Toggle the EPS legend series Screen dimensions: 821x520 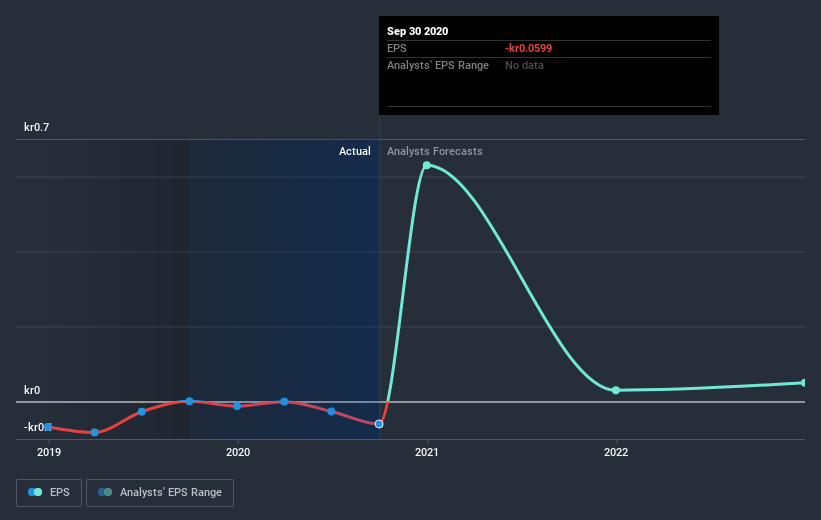point(49,493)
